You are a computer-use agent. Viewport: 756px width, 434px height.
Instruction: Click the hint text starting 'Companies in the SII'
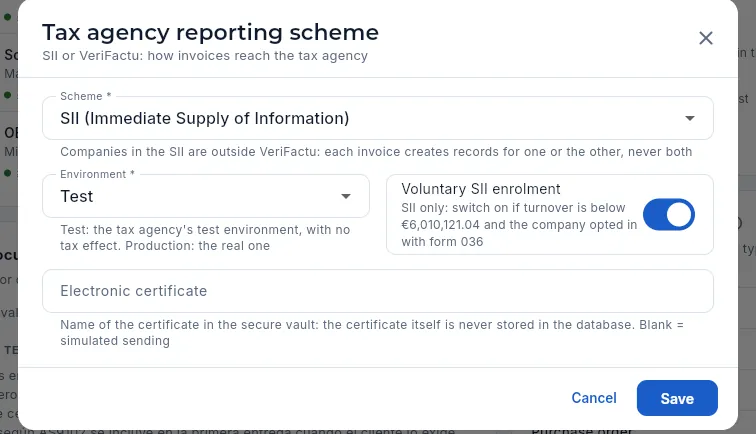pos(376,152)
